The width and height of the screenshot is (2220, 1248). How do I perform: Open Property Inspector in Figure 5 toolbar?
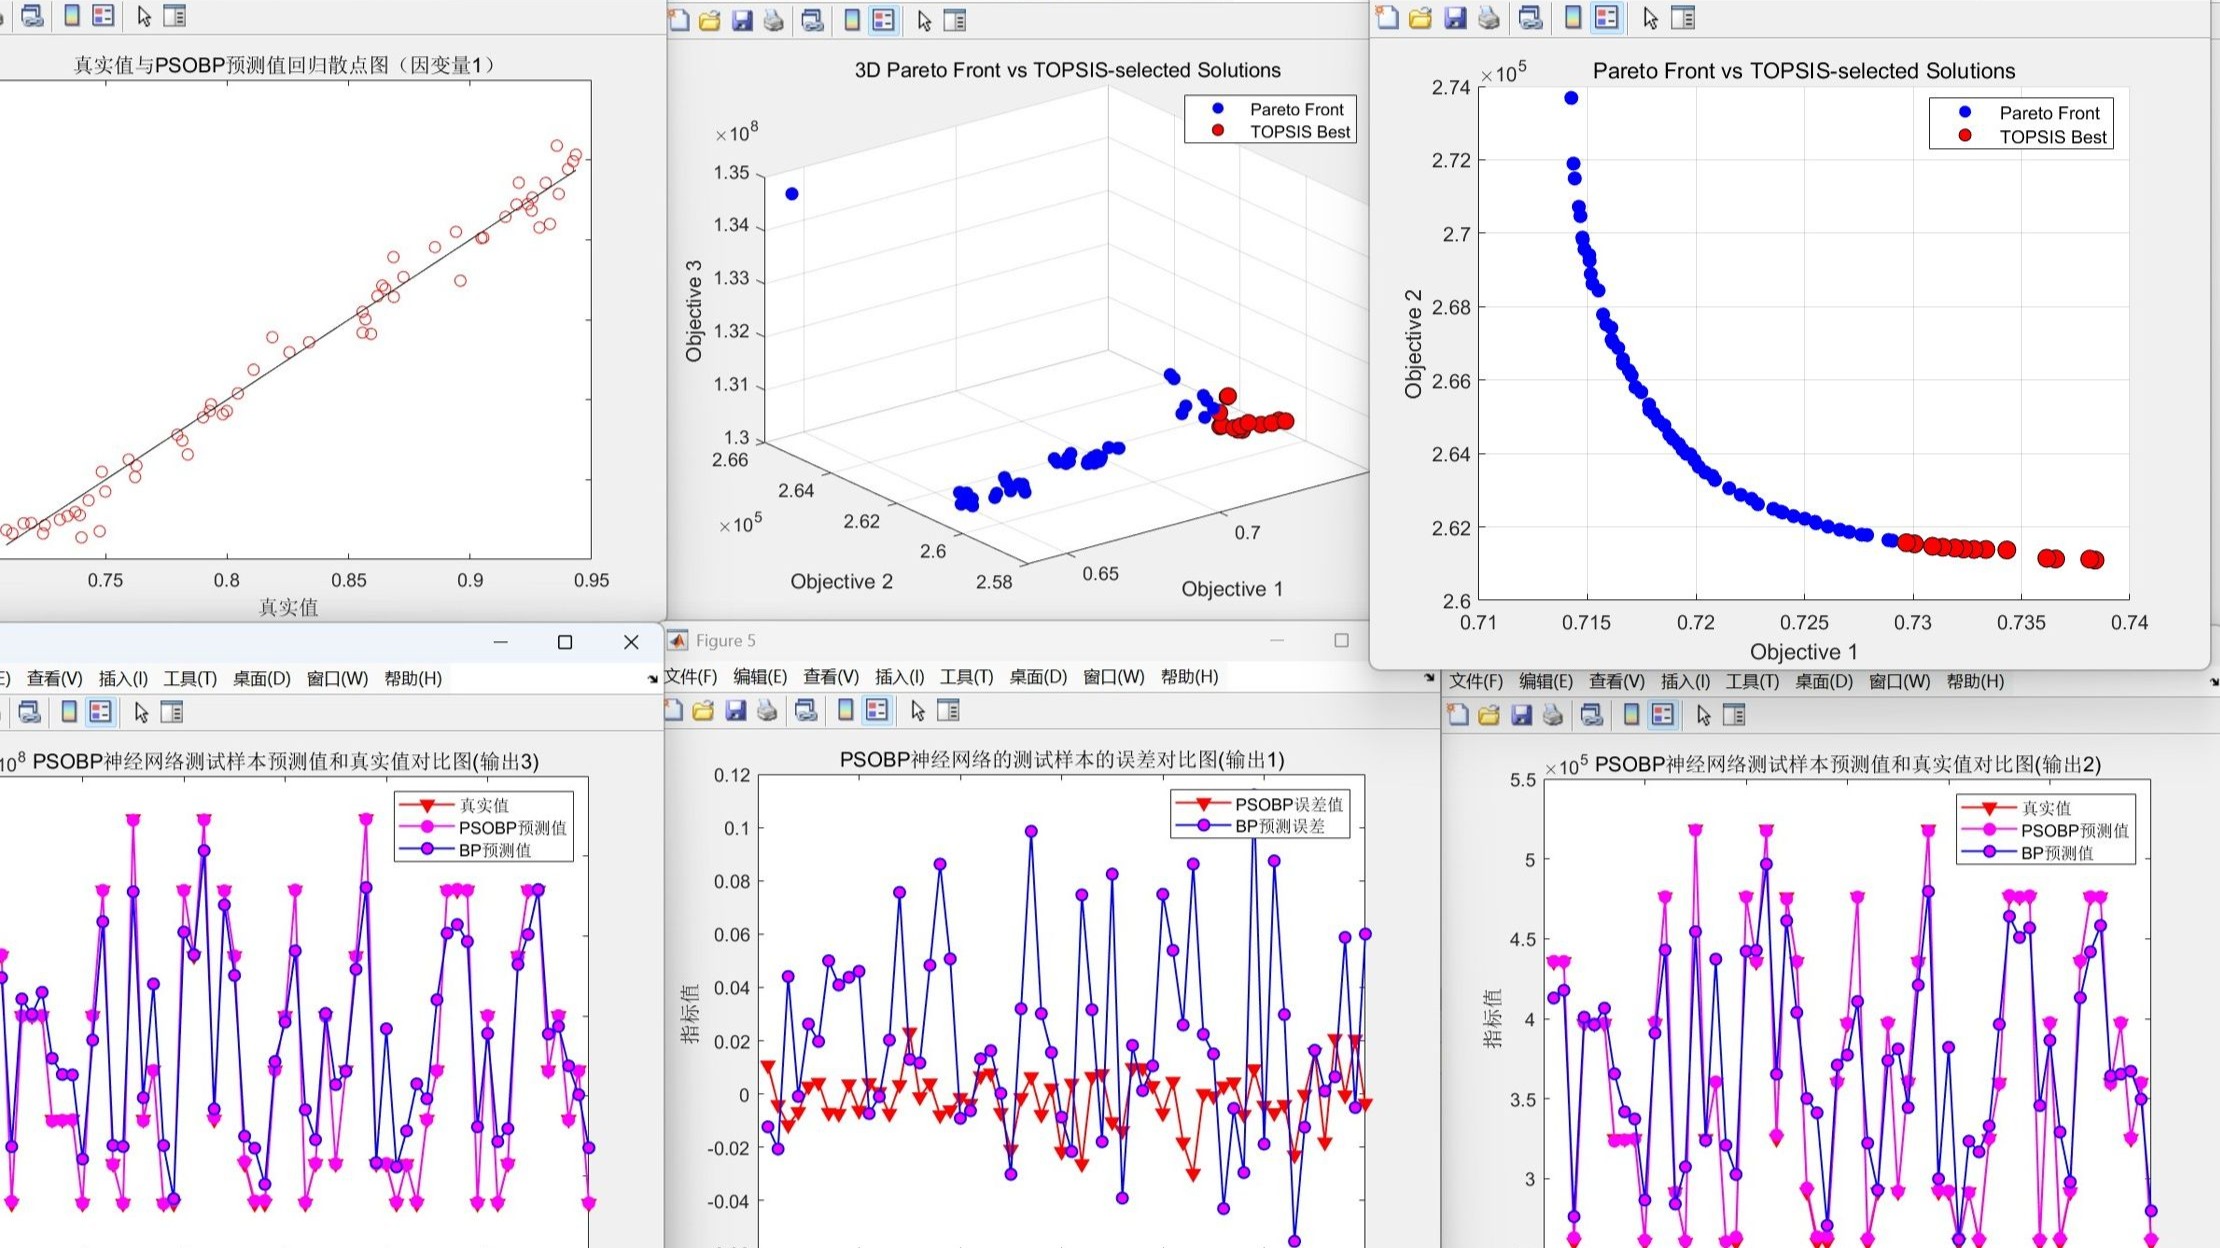[949, 711]
